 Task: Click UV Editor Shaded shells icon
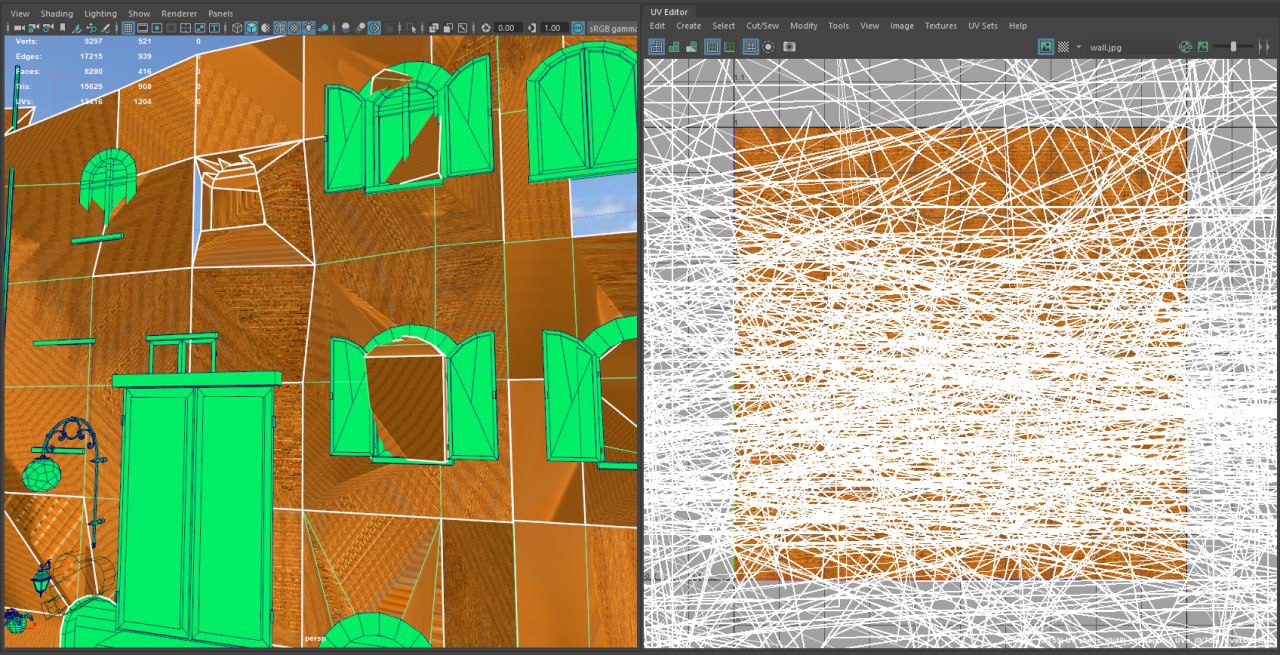tap(674, 46)
